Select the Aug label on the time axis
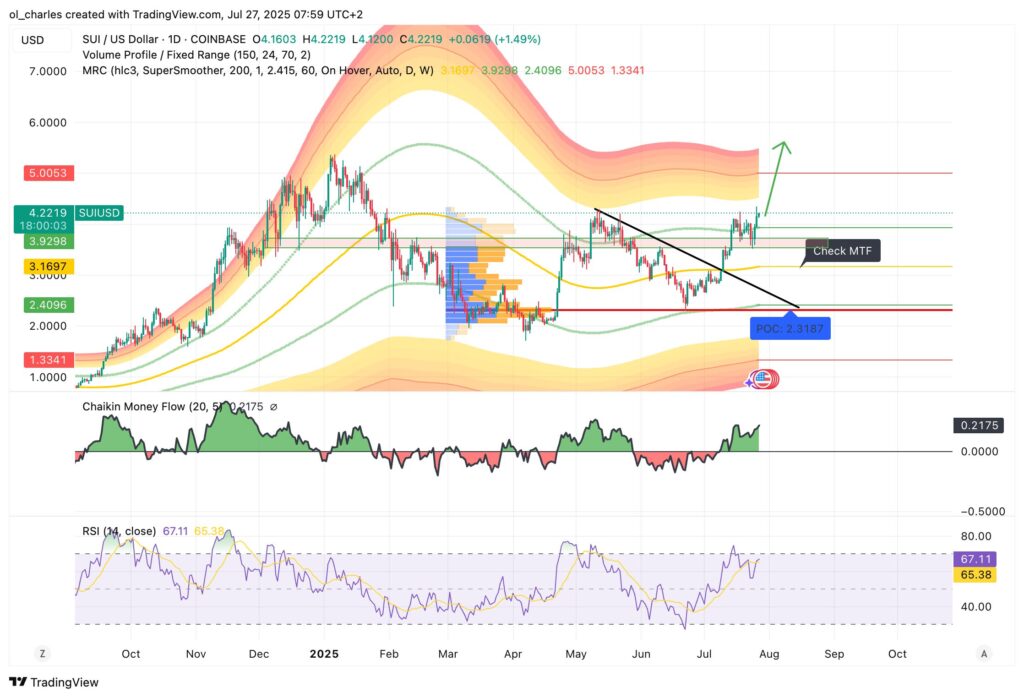Viewport: 1024px width, 698px height. (770, 653)
